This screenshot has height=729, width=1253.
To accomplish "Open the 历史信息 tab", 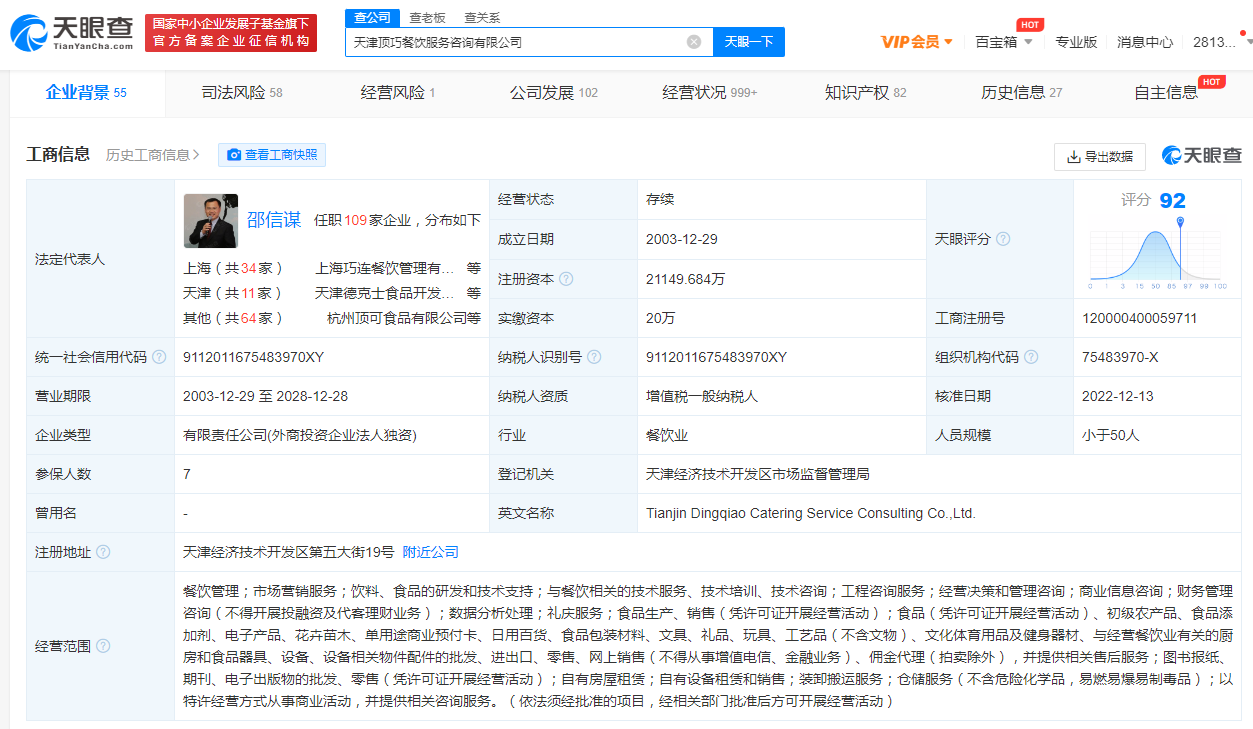I will (1022, 93).
